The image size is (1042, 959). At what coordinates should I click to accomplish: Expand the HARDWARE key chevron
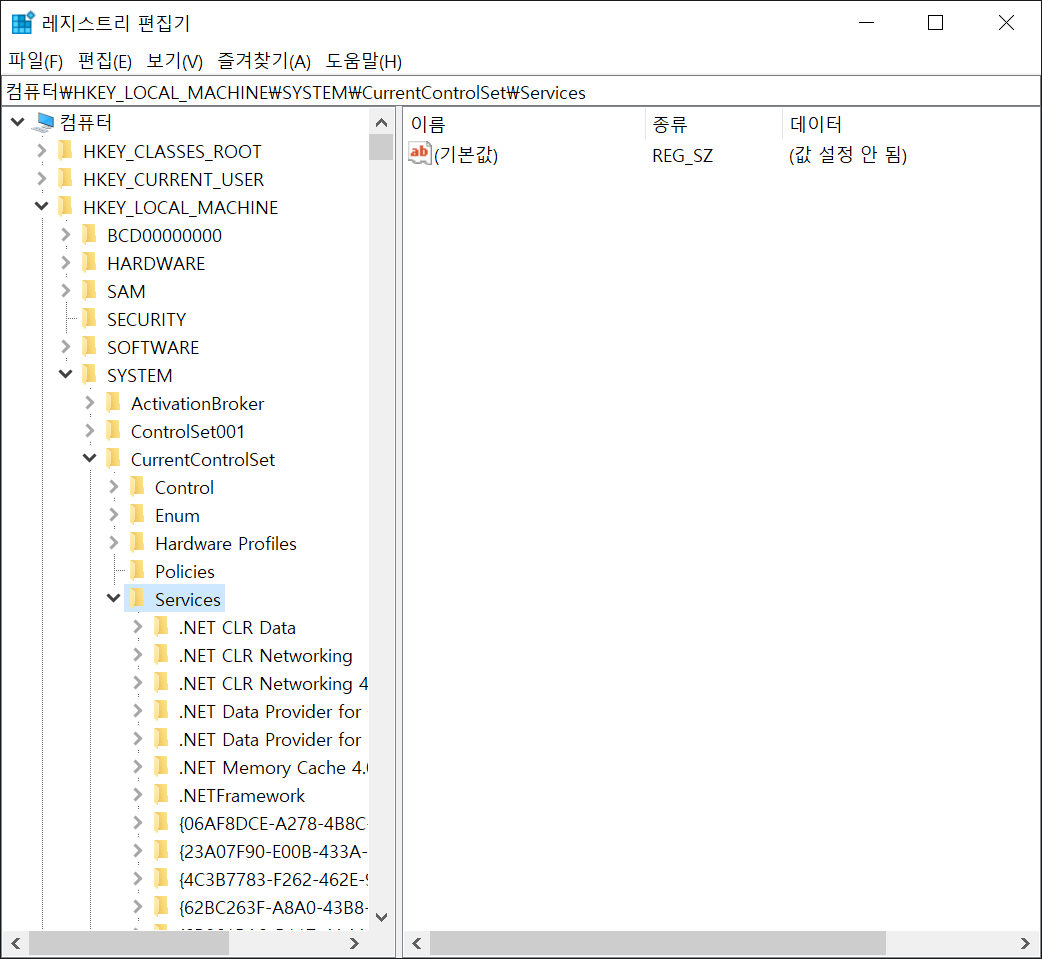pos(66,263)
